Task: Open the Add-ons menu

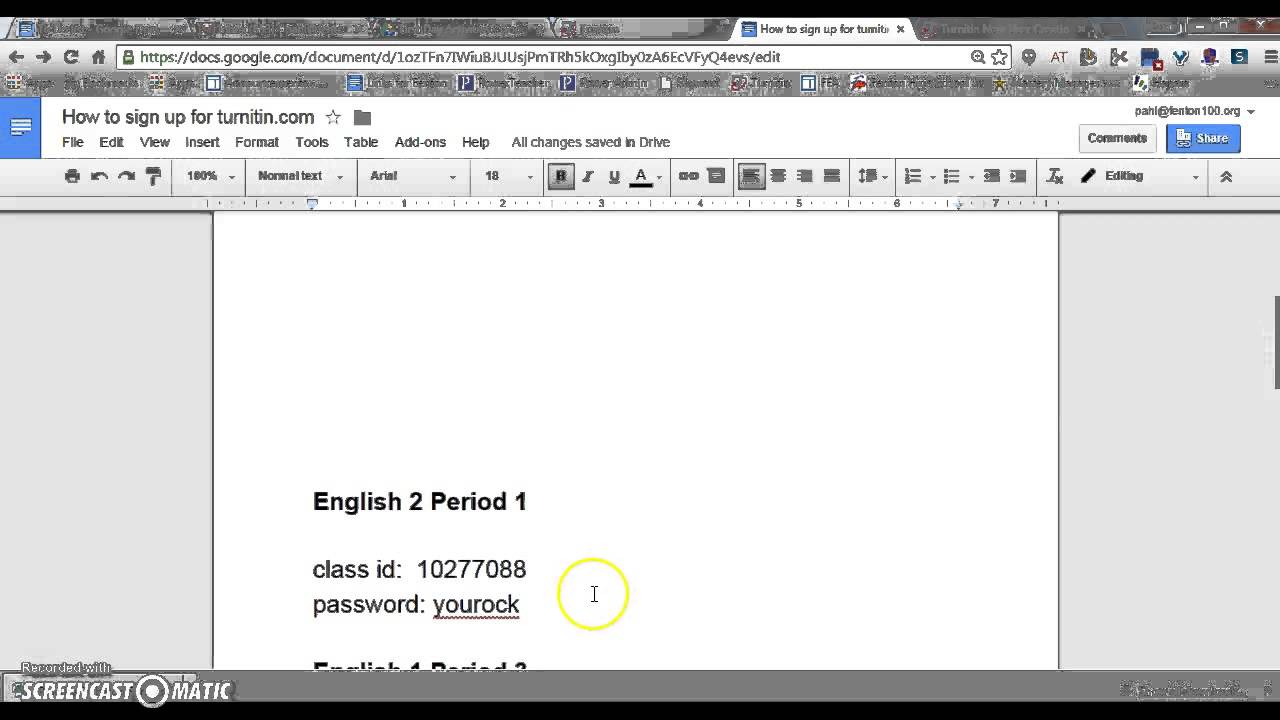Action: [420, 142]
